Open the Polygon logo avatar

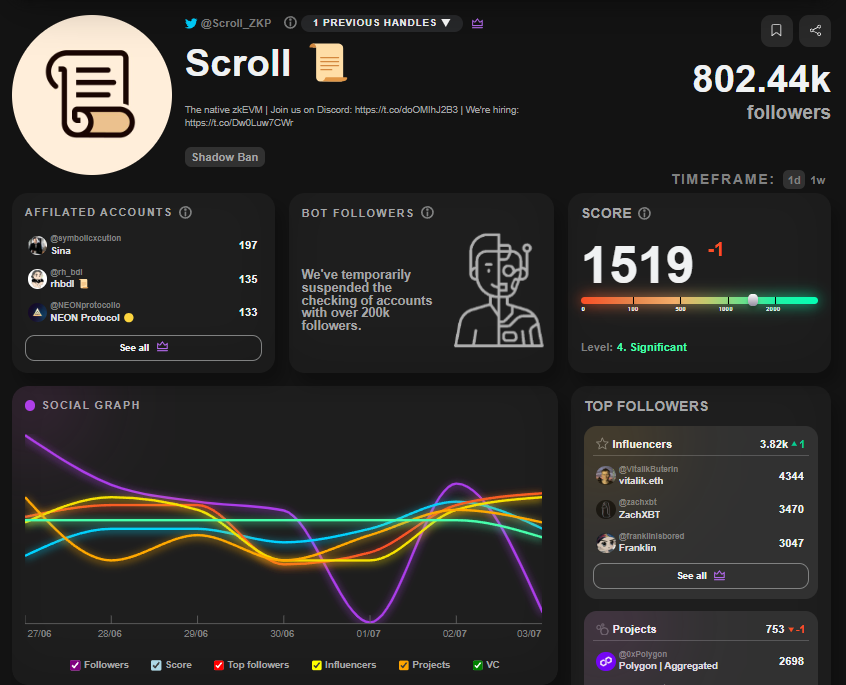[605, 661]
